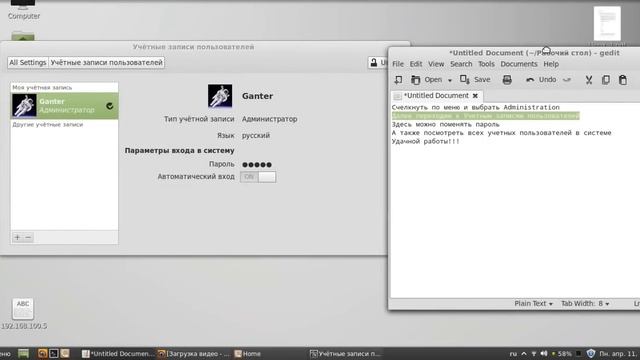Open the Help menu in gedit

tap(551, 64)
